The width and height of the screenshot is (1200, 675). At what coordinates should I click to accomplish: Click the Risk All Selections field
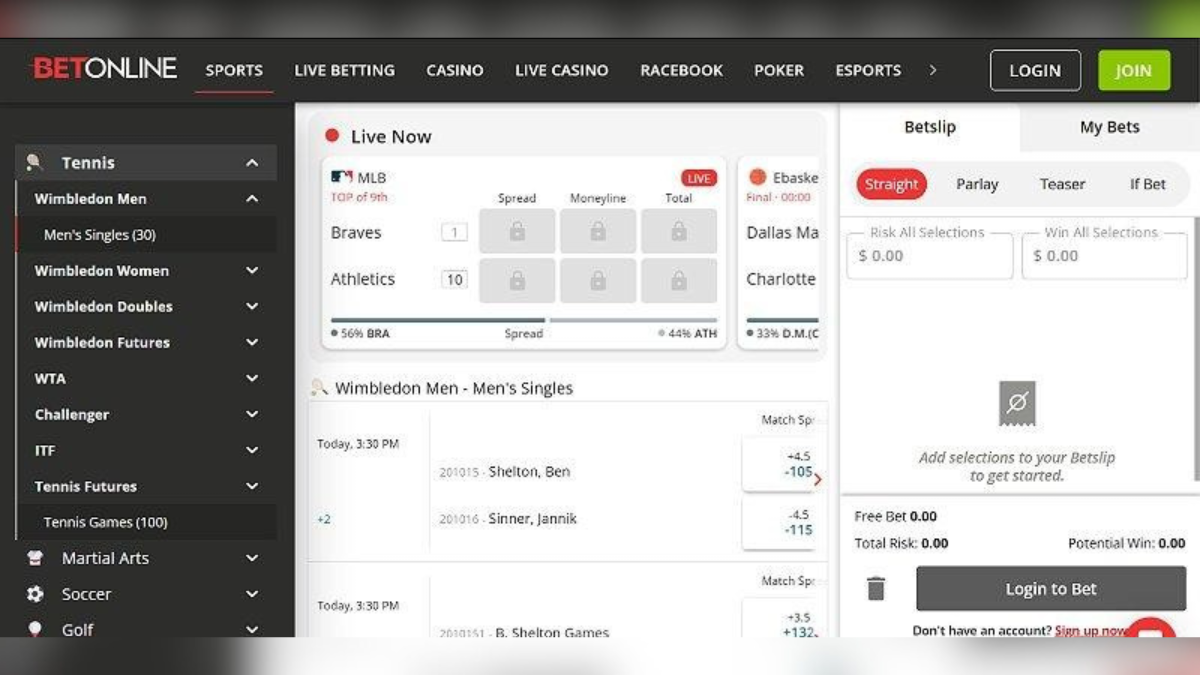pyautogui.click(x=929, y=256)
